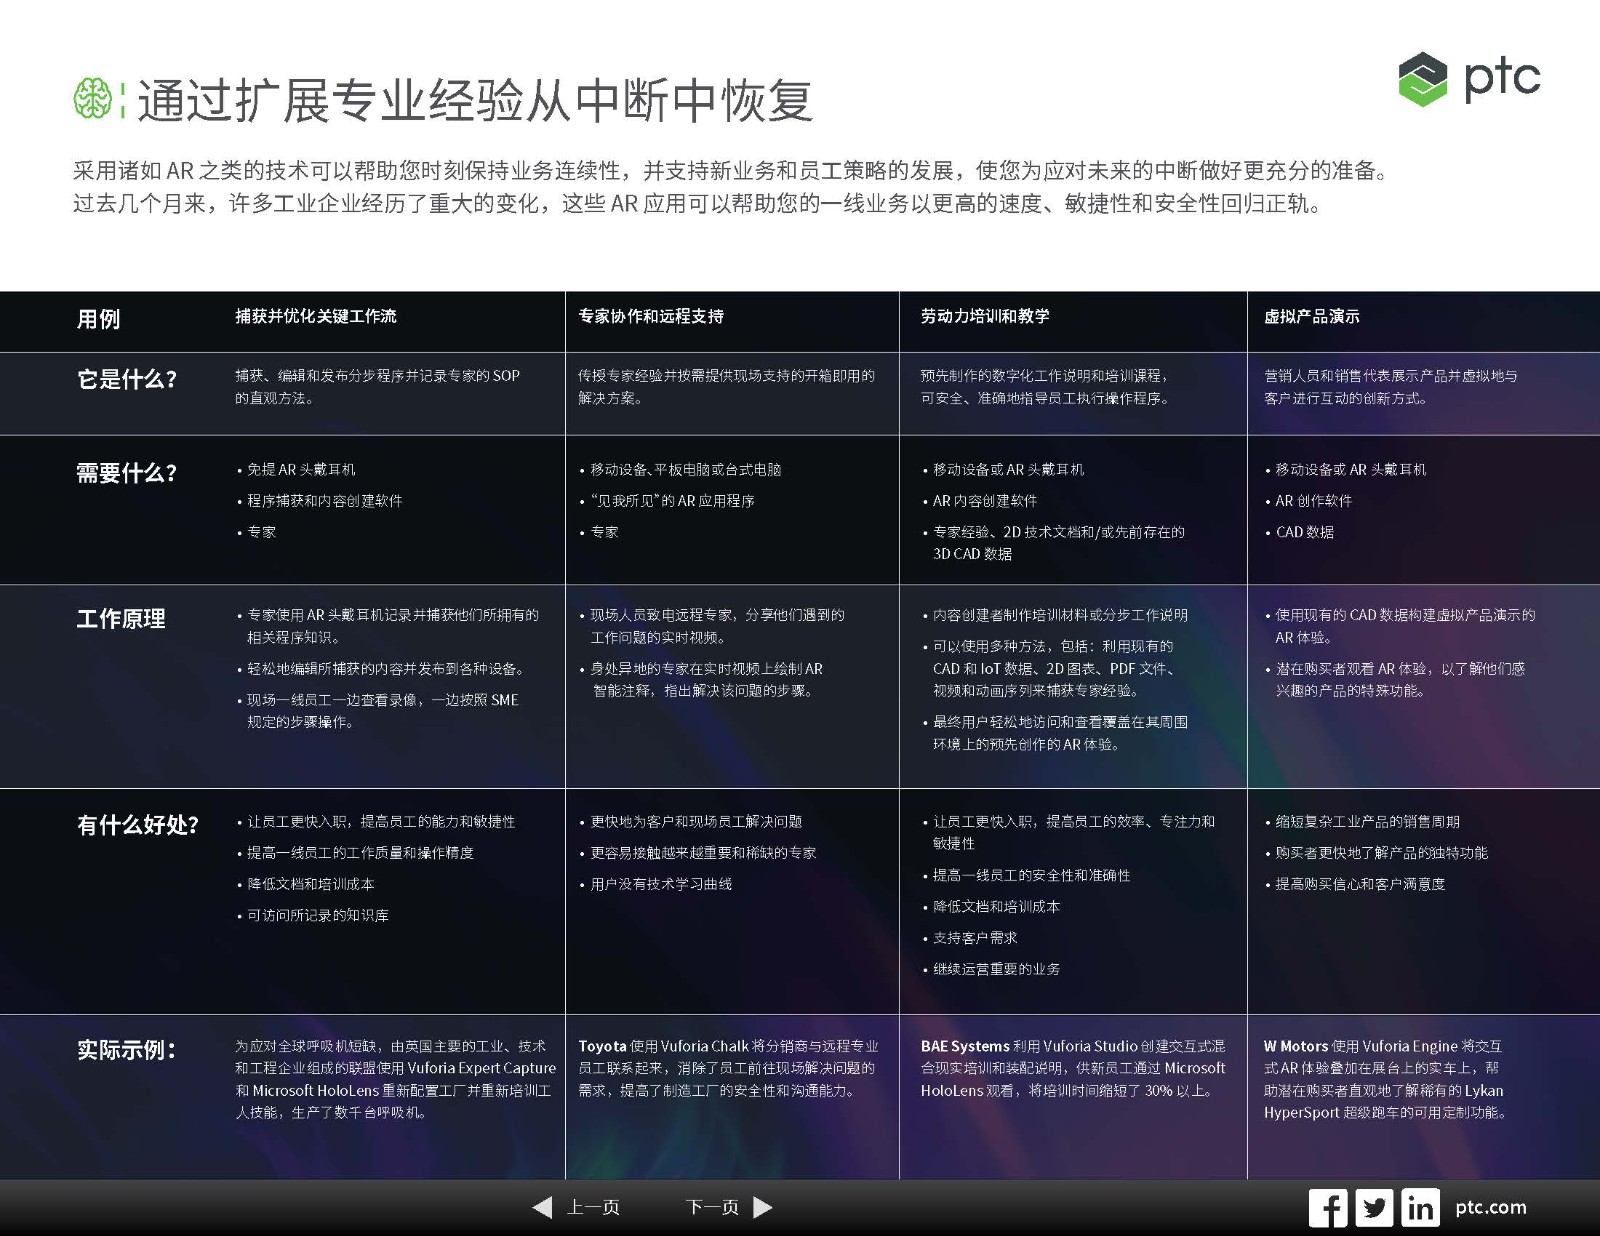This screenshot has height=1236, width=1600.
Task: Click the 虚拟产品演示 column header
Action: 1311,316
